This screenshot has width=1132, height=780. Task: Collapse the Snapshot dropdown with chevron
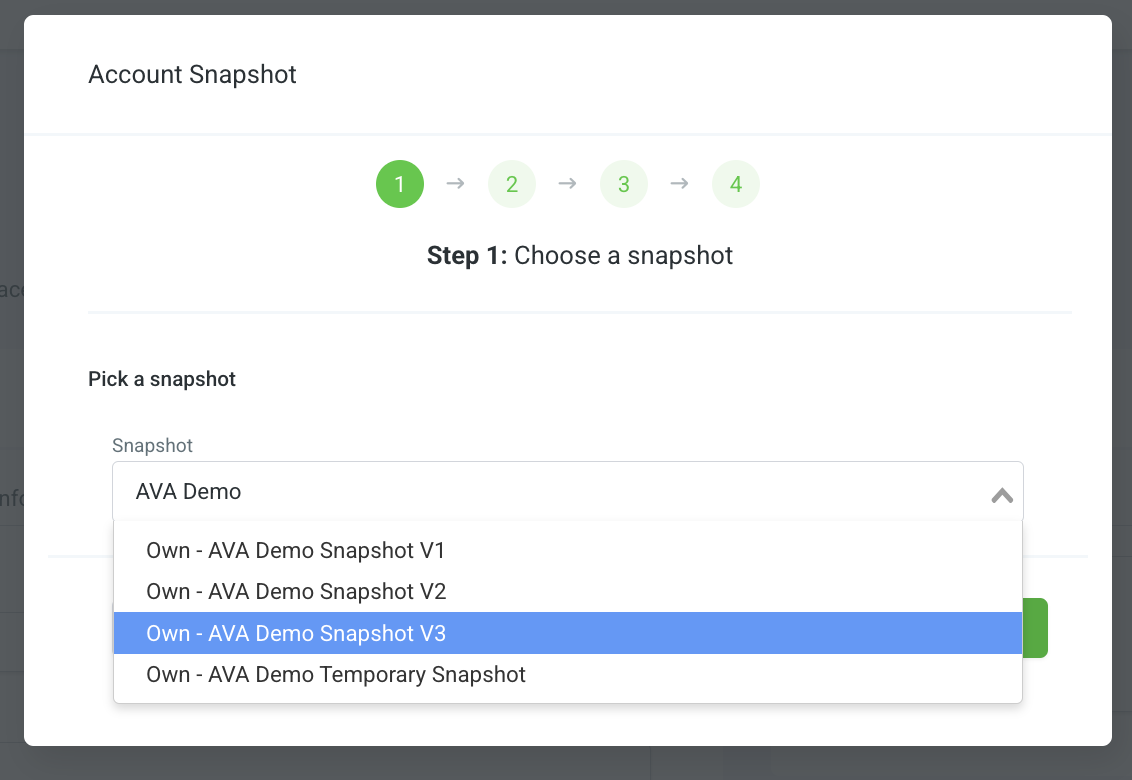coord(1002,495)
